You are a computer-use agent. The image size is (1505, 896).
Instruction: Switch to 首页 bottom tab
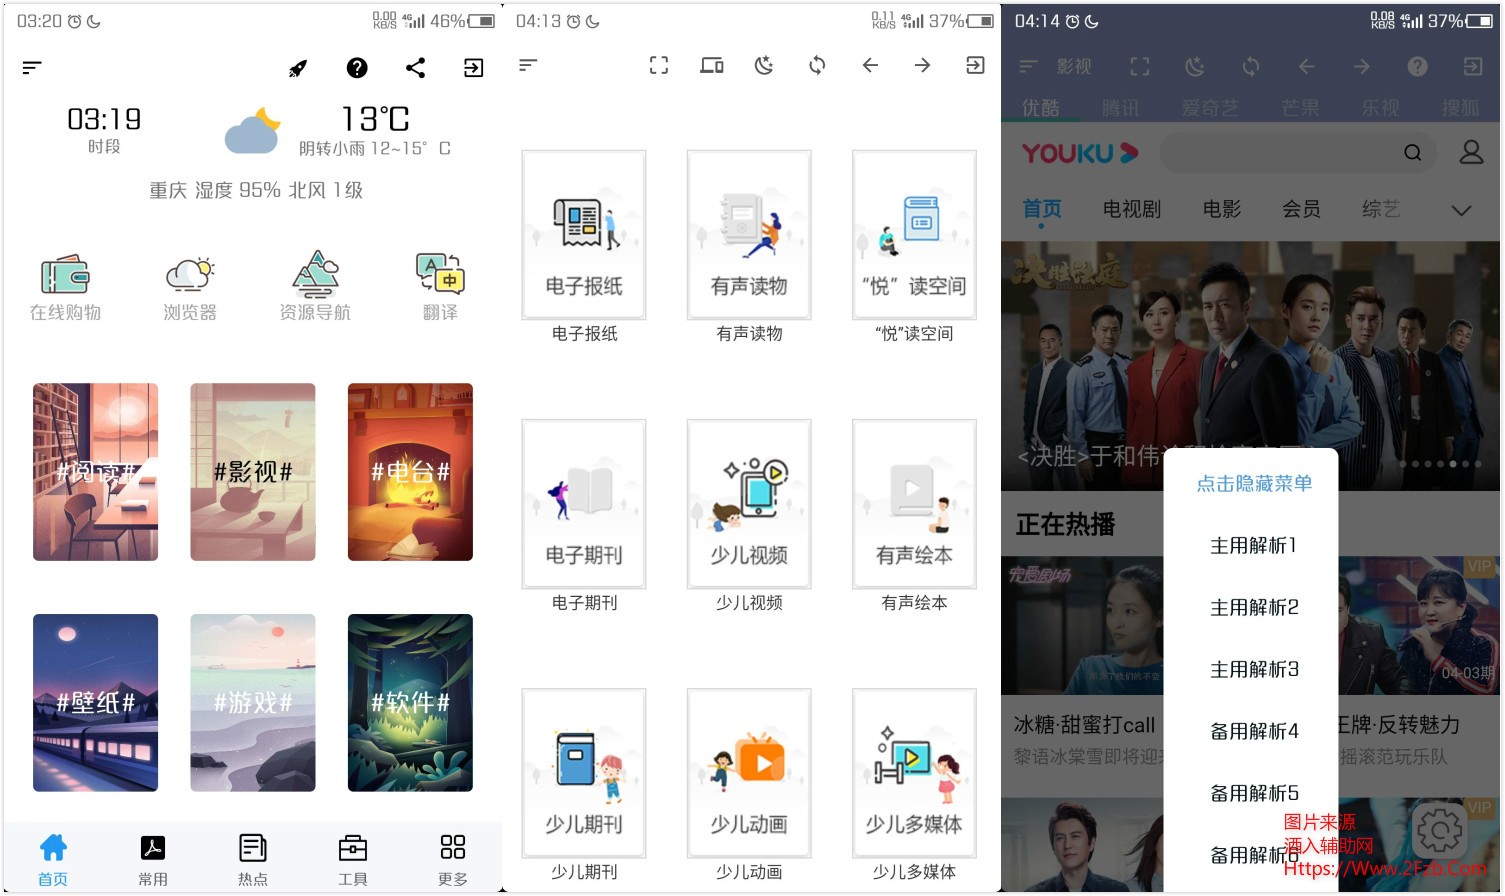[x=53, y=860]
